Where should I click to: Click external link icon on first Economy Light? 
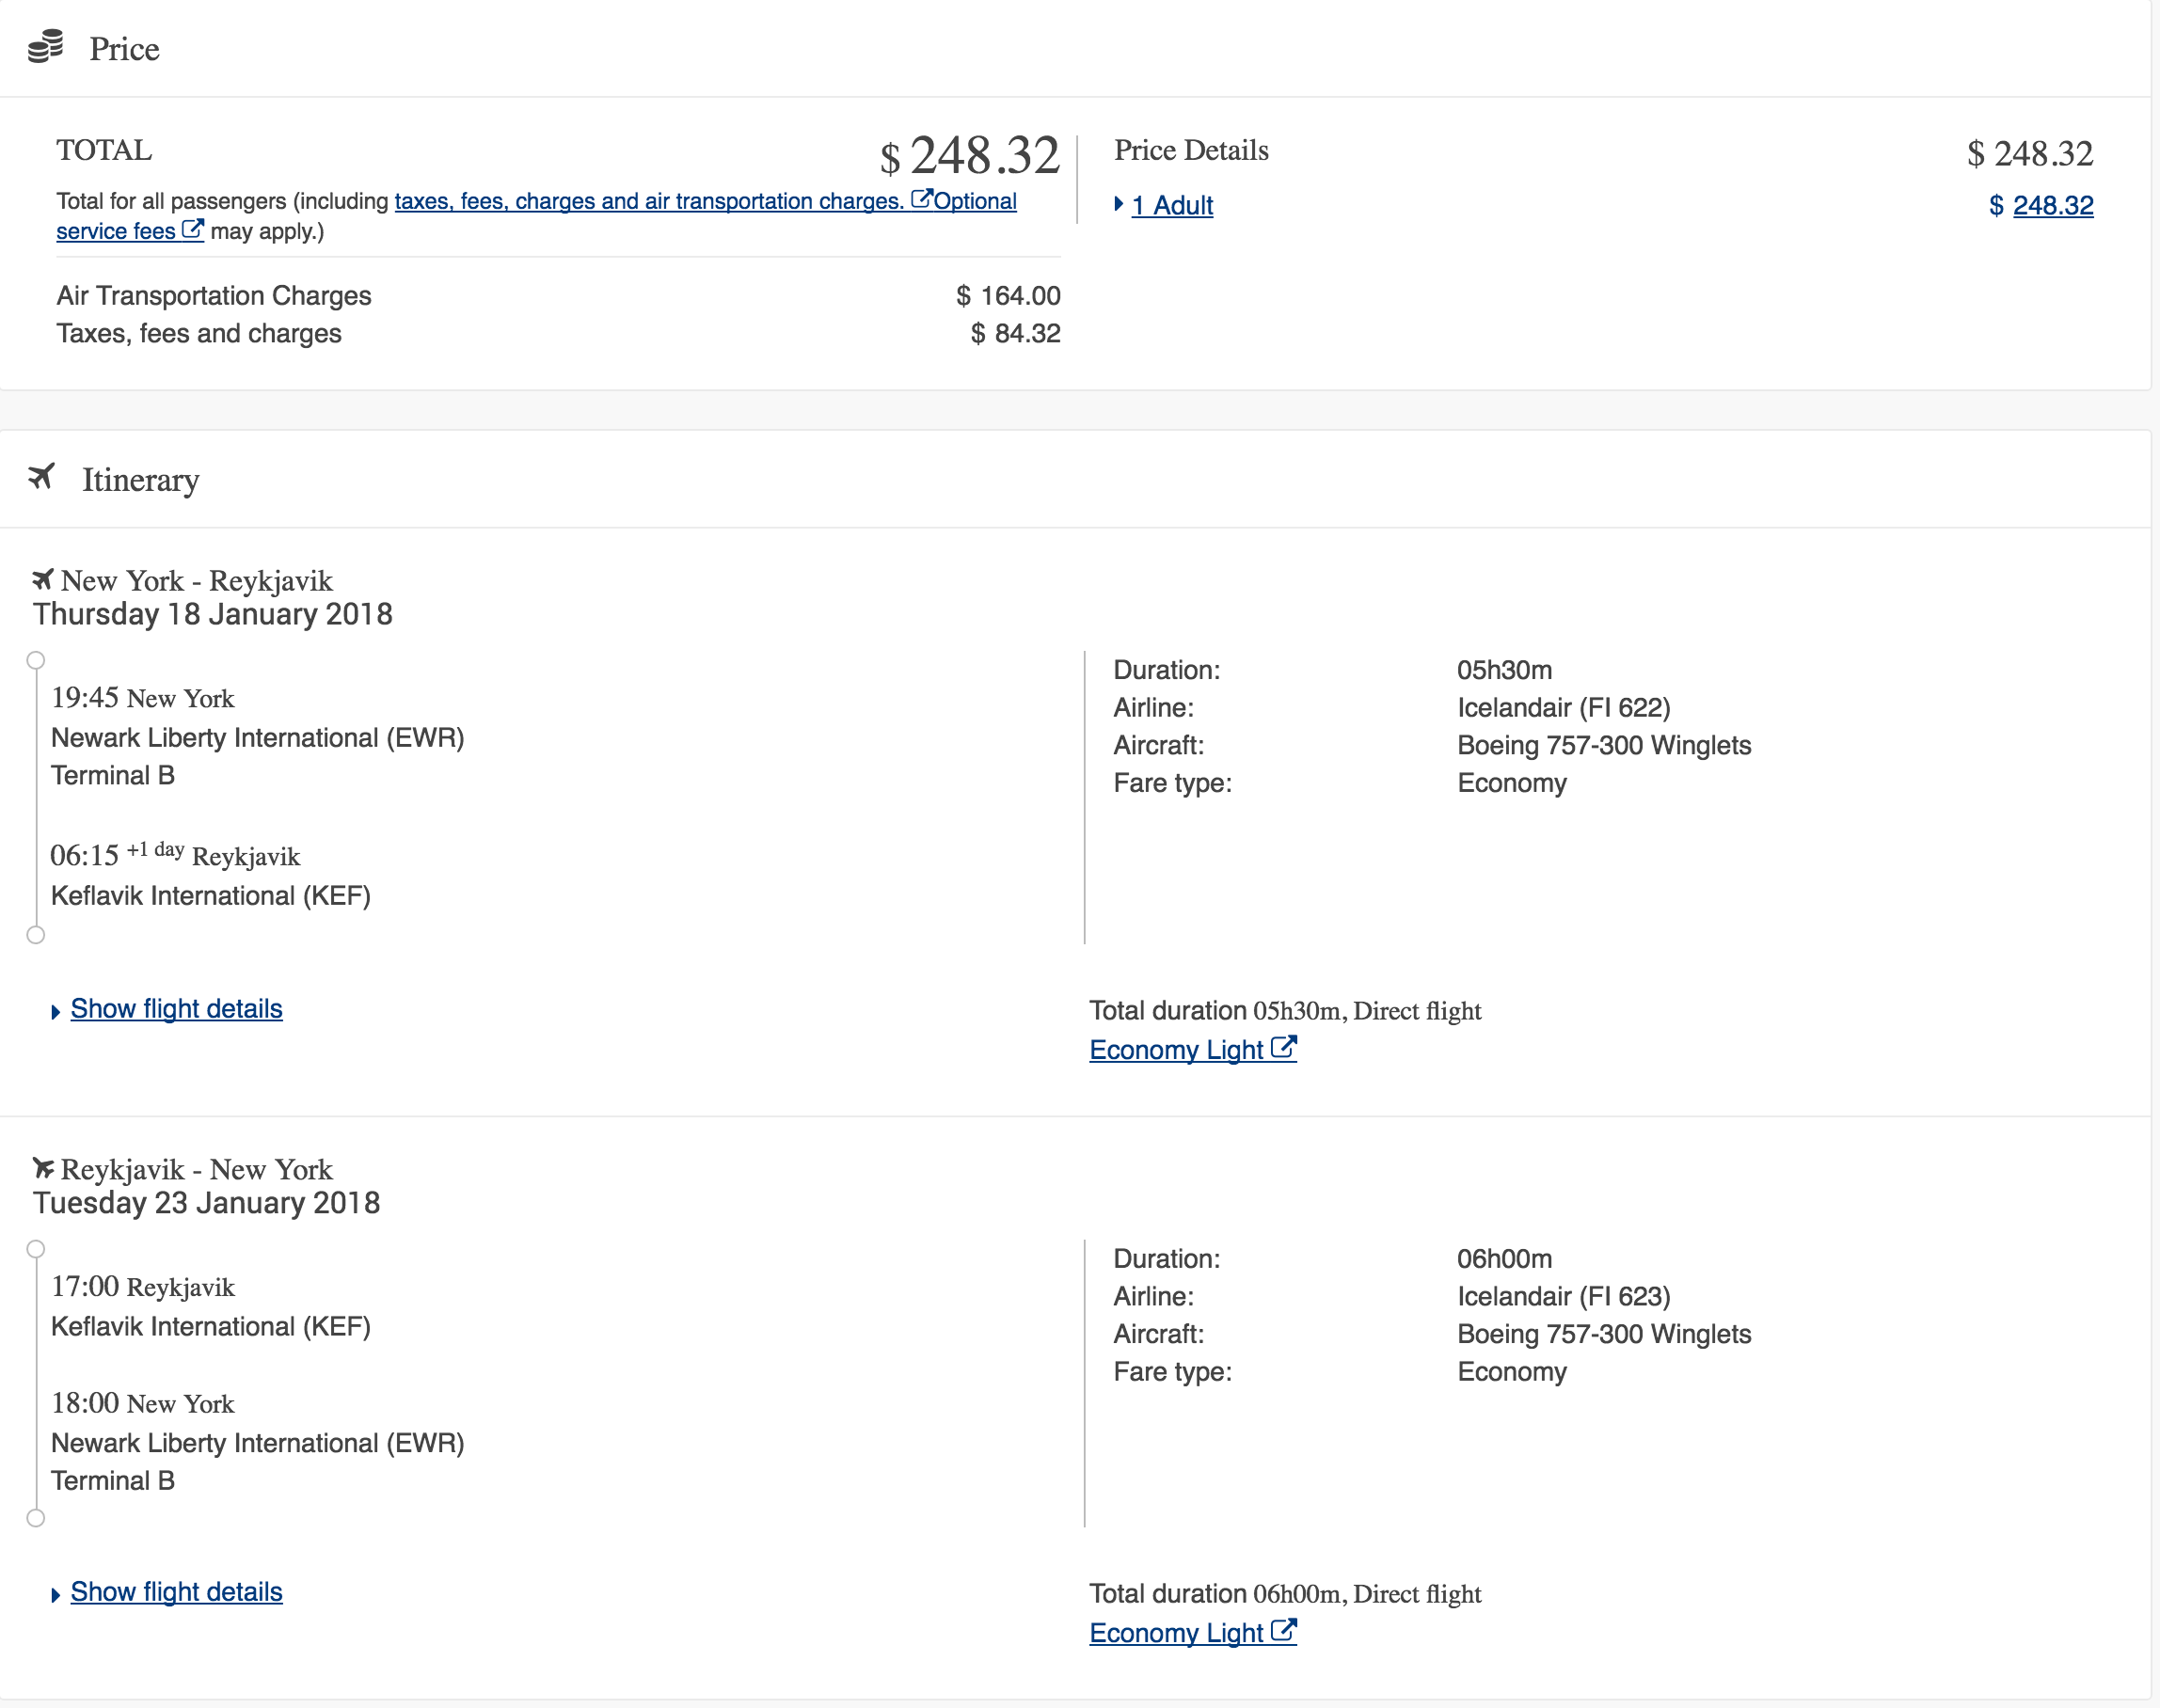point(1284,1047)
